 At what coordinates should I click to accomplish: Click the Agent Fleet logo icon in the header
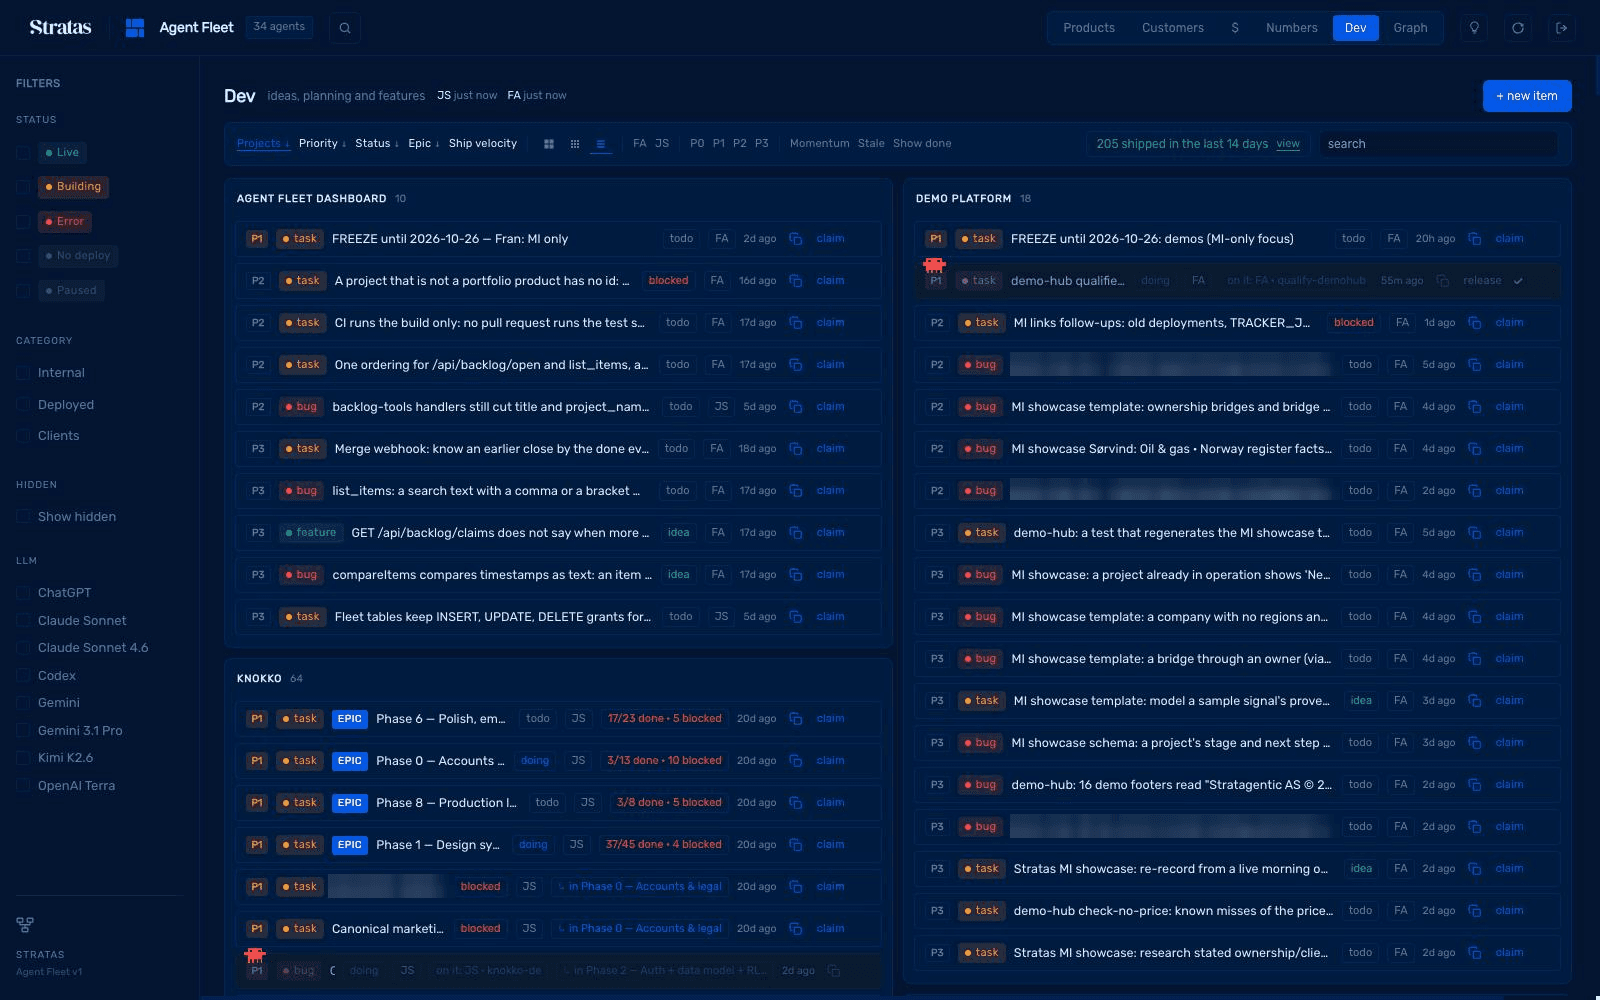(x=135, y=28)
